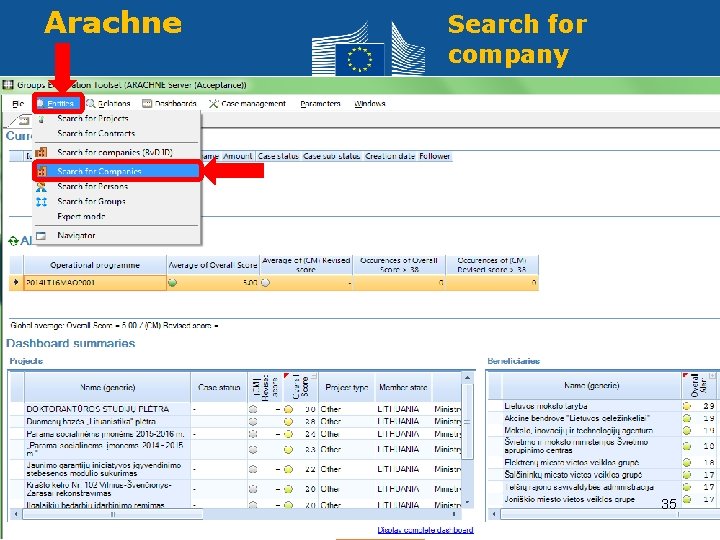
Task: Click grey revised score icon in DOKTORANTŪROS row
Action: click(x=253, y=409)
